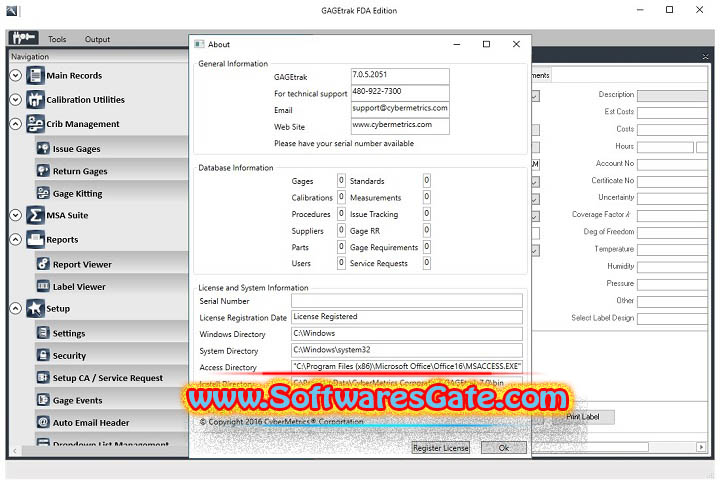
Task: Collapse the Reports section
Action: [16, 239]
